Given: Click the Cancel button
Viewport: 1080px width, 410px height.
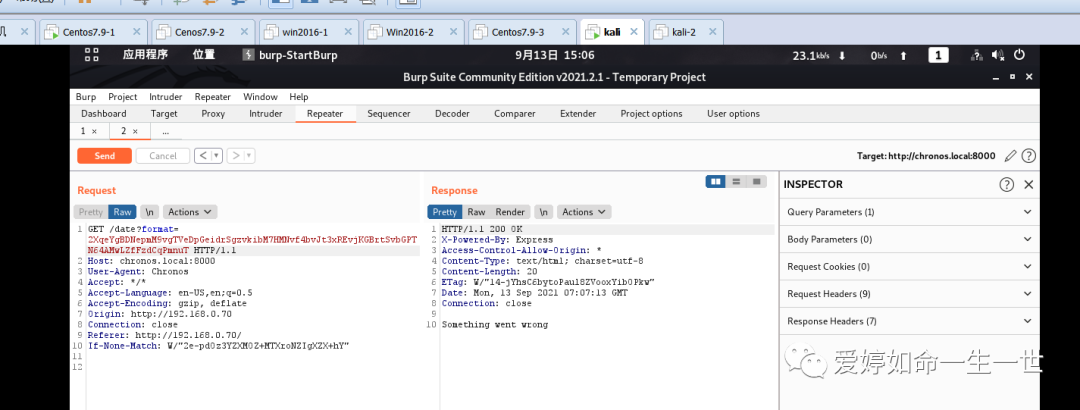Looking at the screenshot, I should pos(163,156).
